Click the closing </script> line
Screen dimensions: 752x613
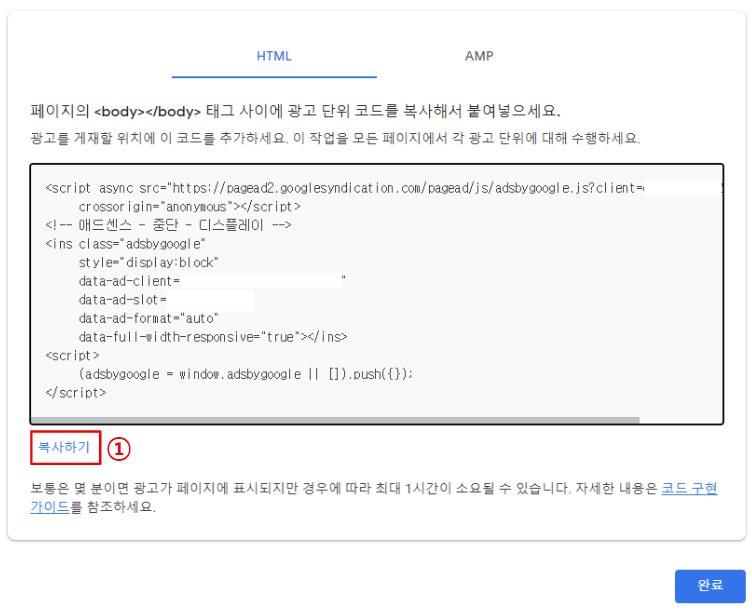75,393
